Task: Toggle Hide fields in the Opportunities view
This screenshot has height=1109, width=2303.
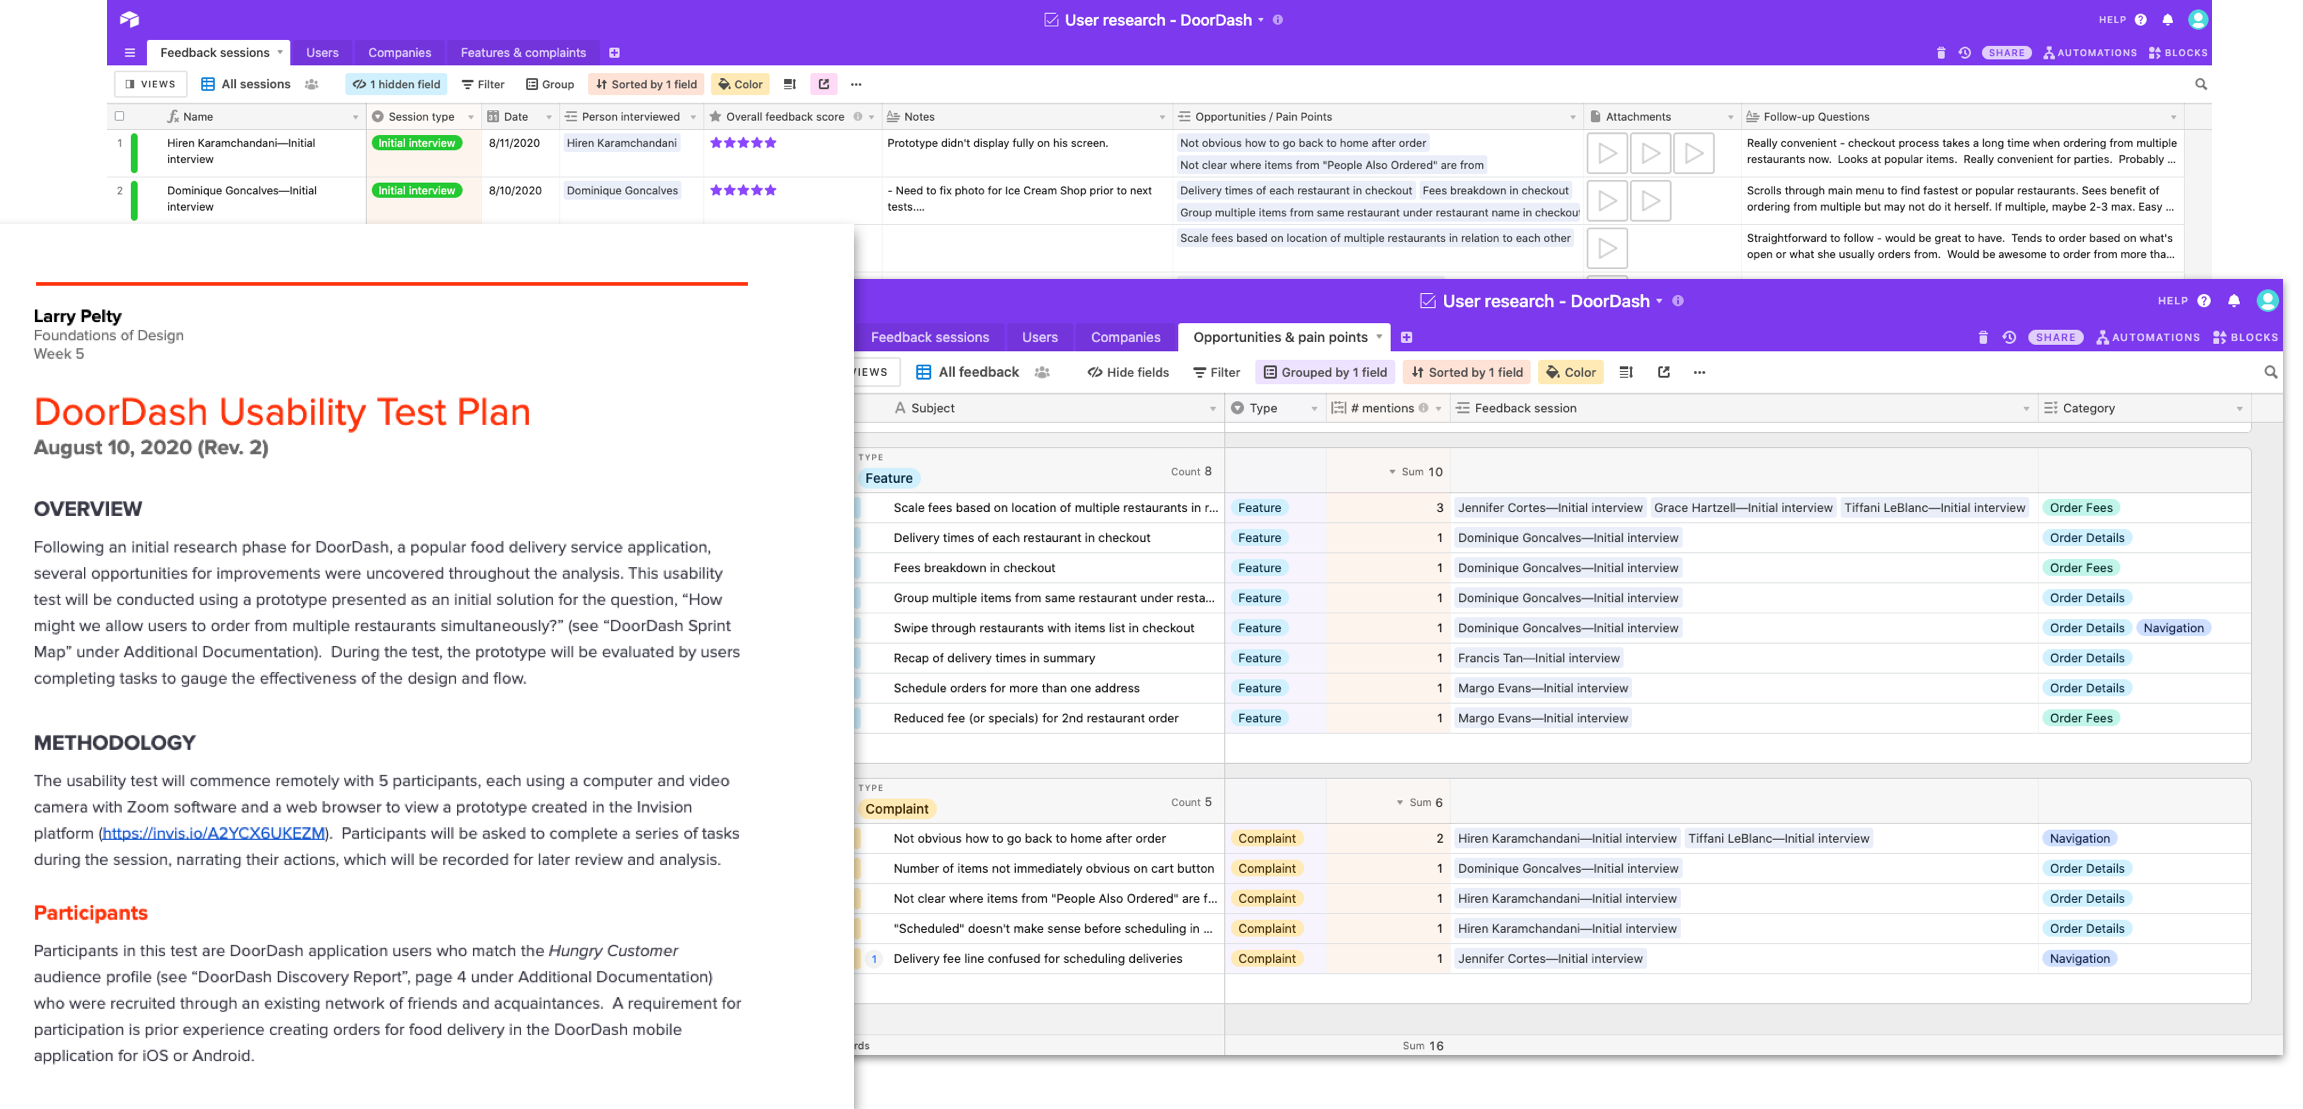Action: [1127, 372]
